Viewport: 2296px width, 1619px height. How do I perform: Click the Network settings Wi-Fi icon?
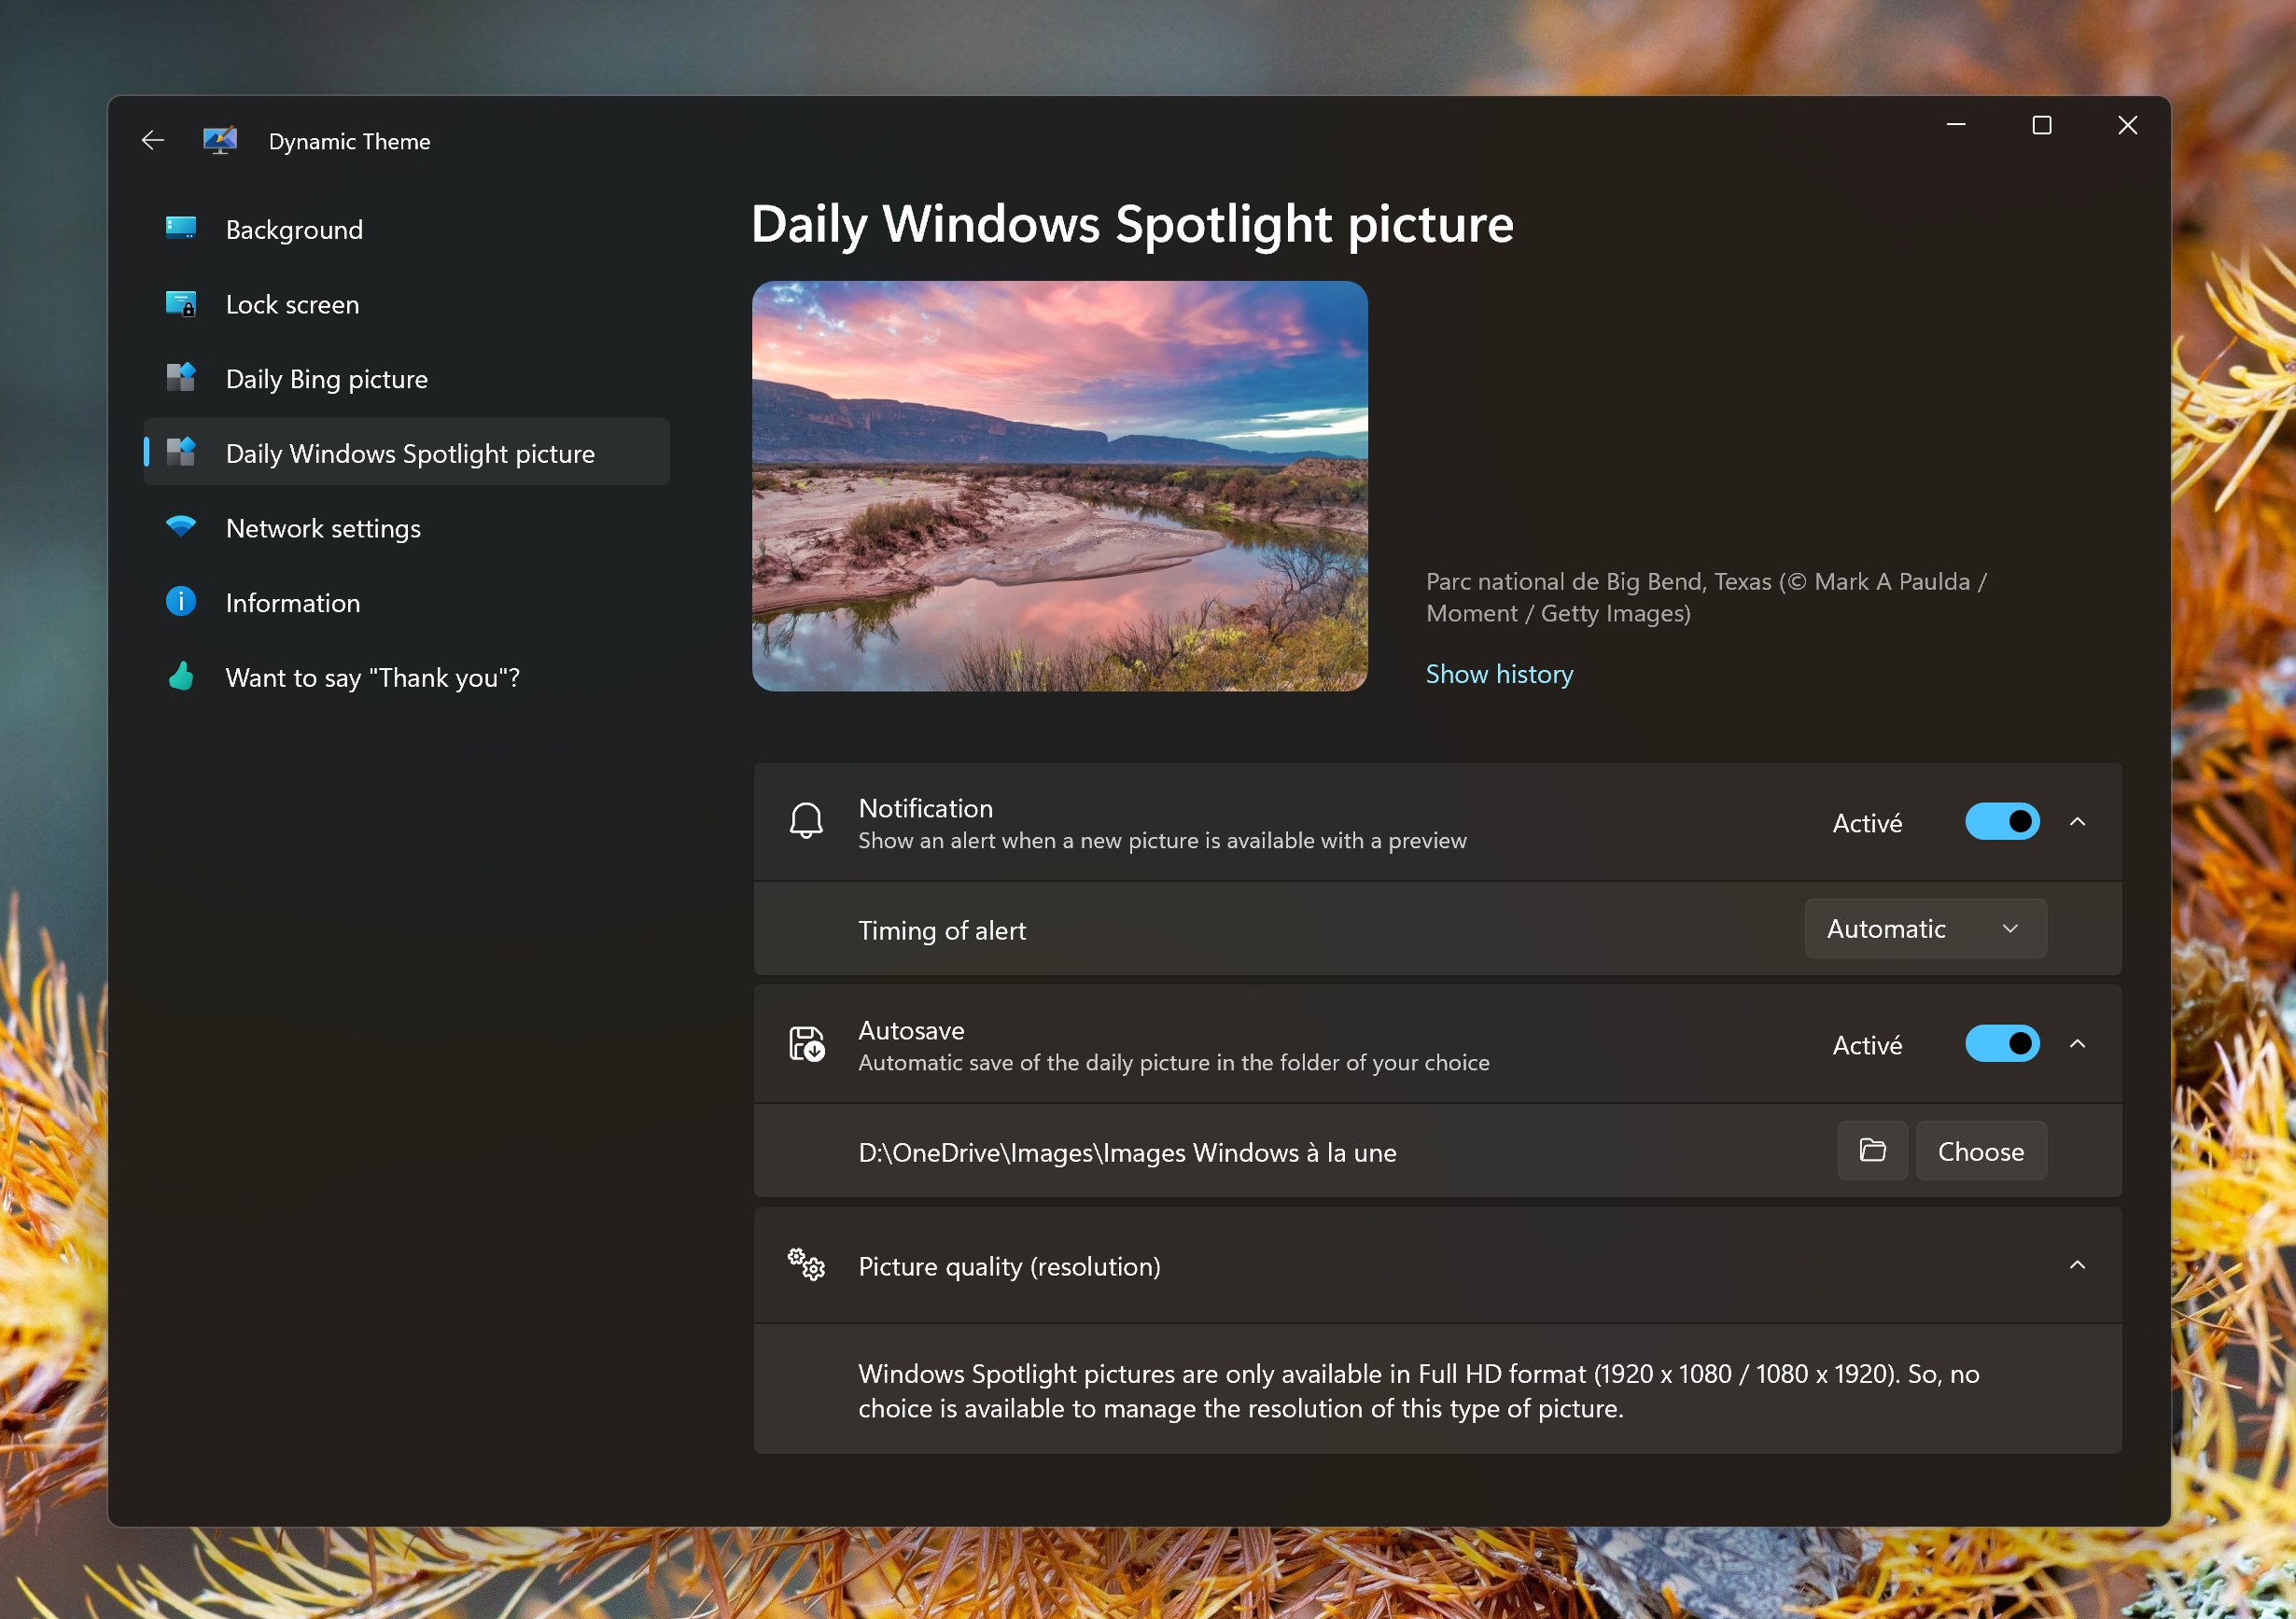point(181,527)
